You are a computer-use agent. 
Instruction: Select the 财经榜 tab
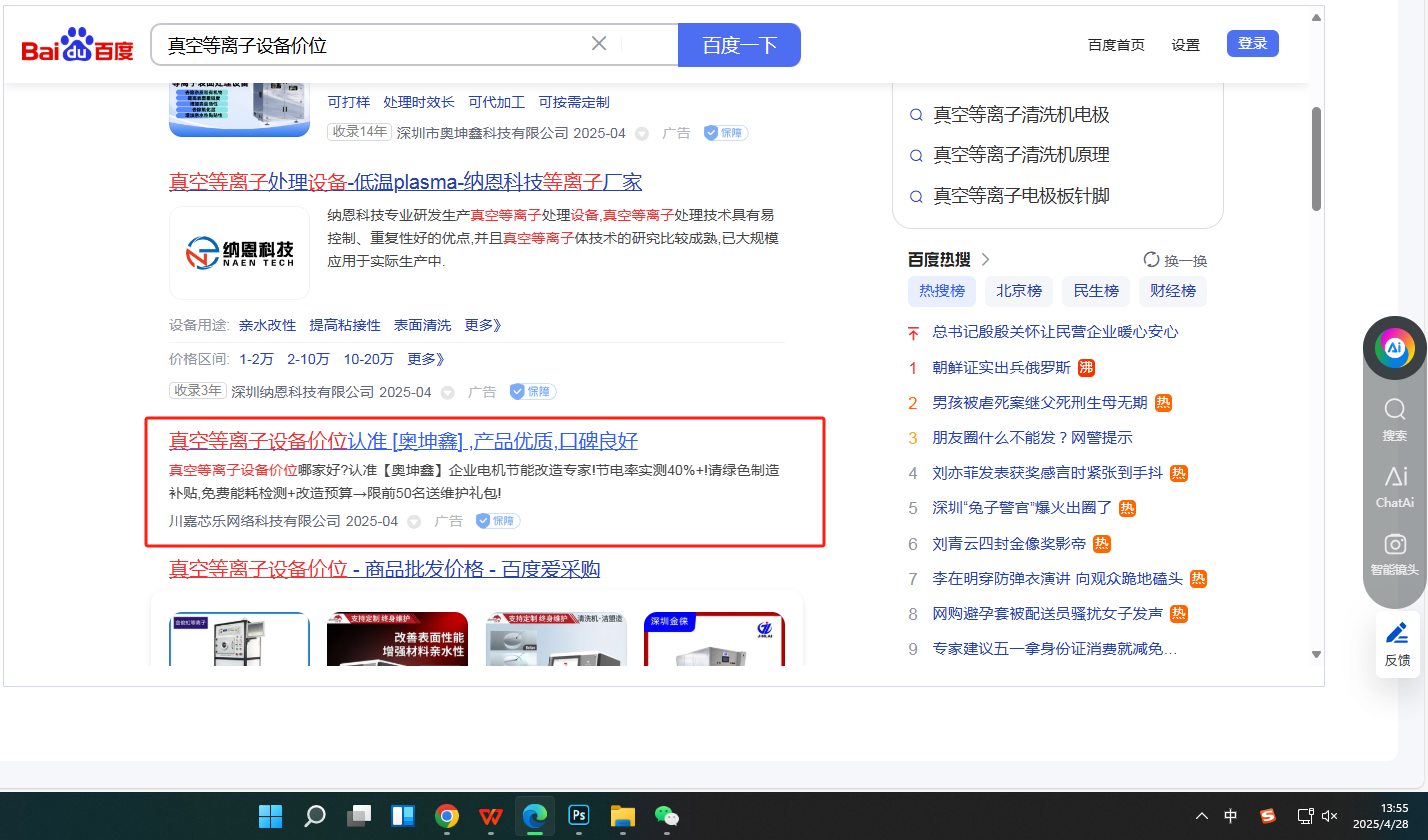point(1173,291)
